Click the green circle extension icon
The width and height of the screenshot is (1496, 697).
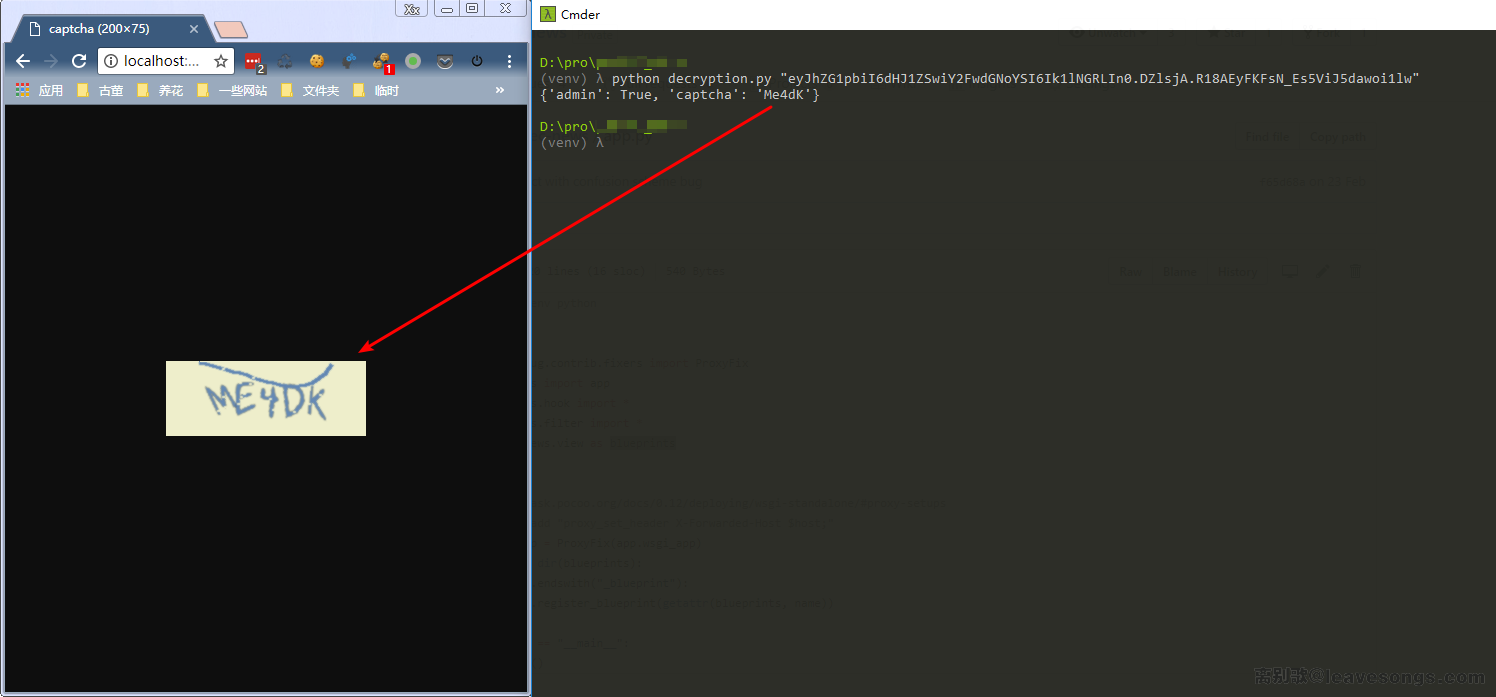click(x=413, y=61)
